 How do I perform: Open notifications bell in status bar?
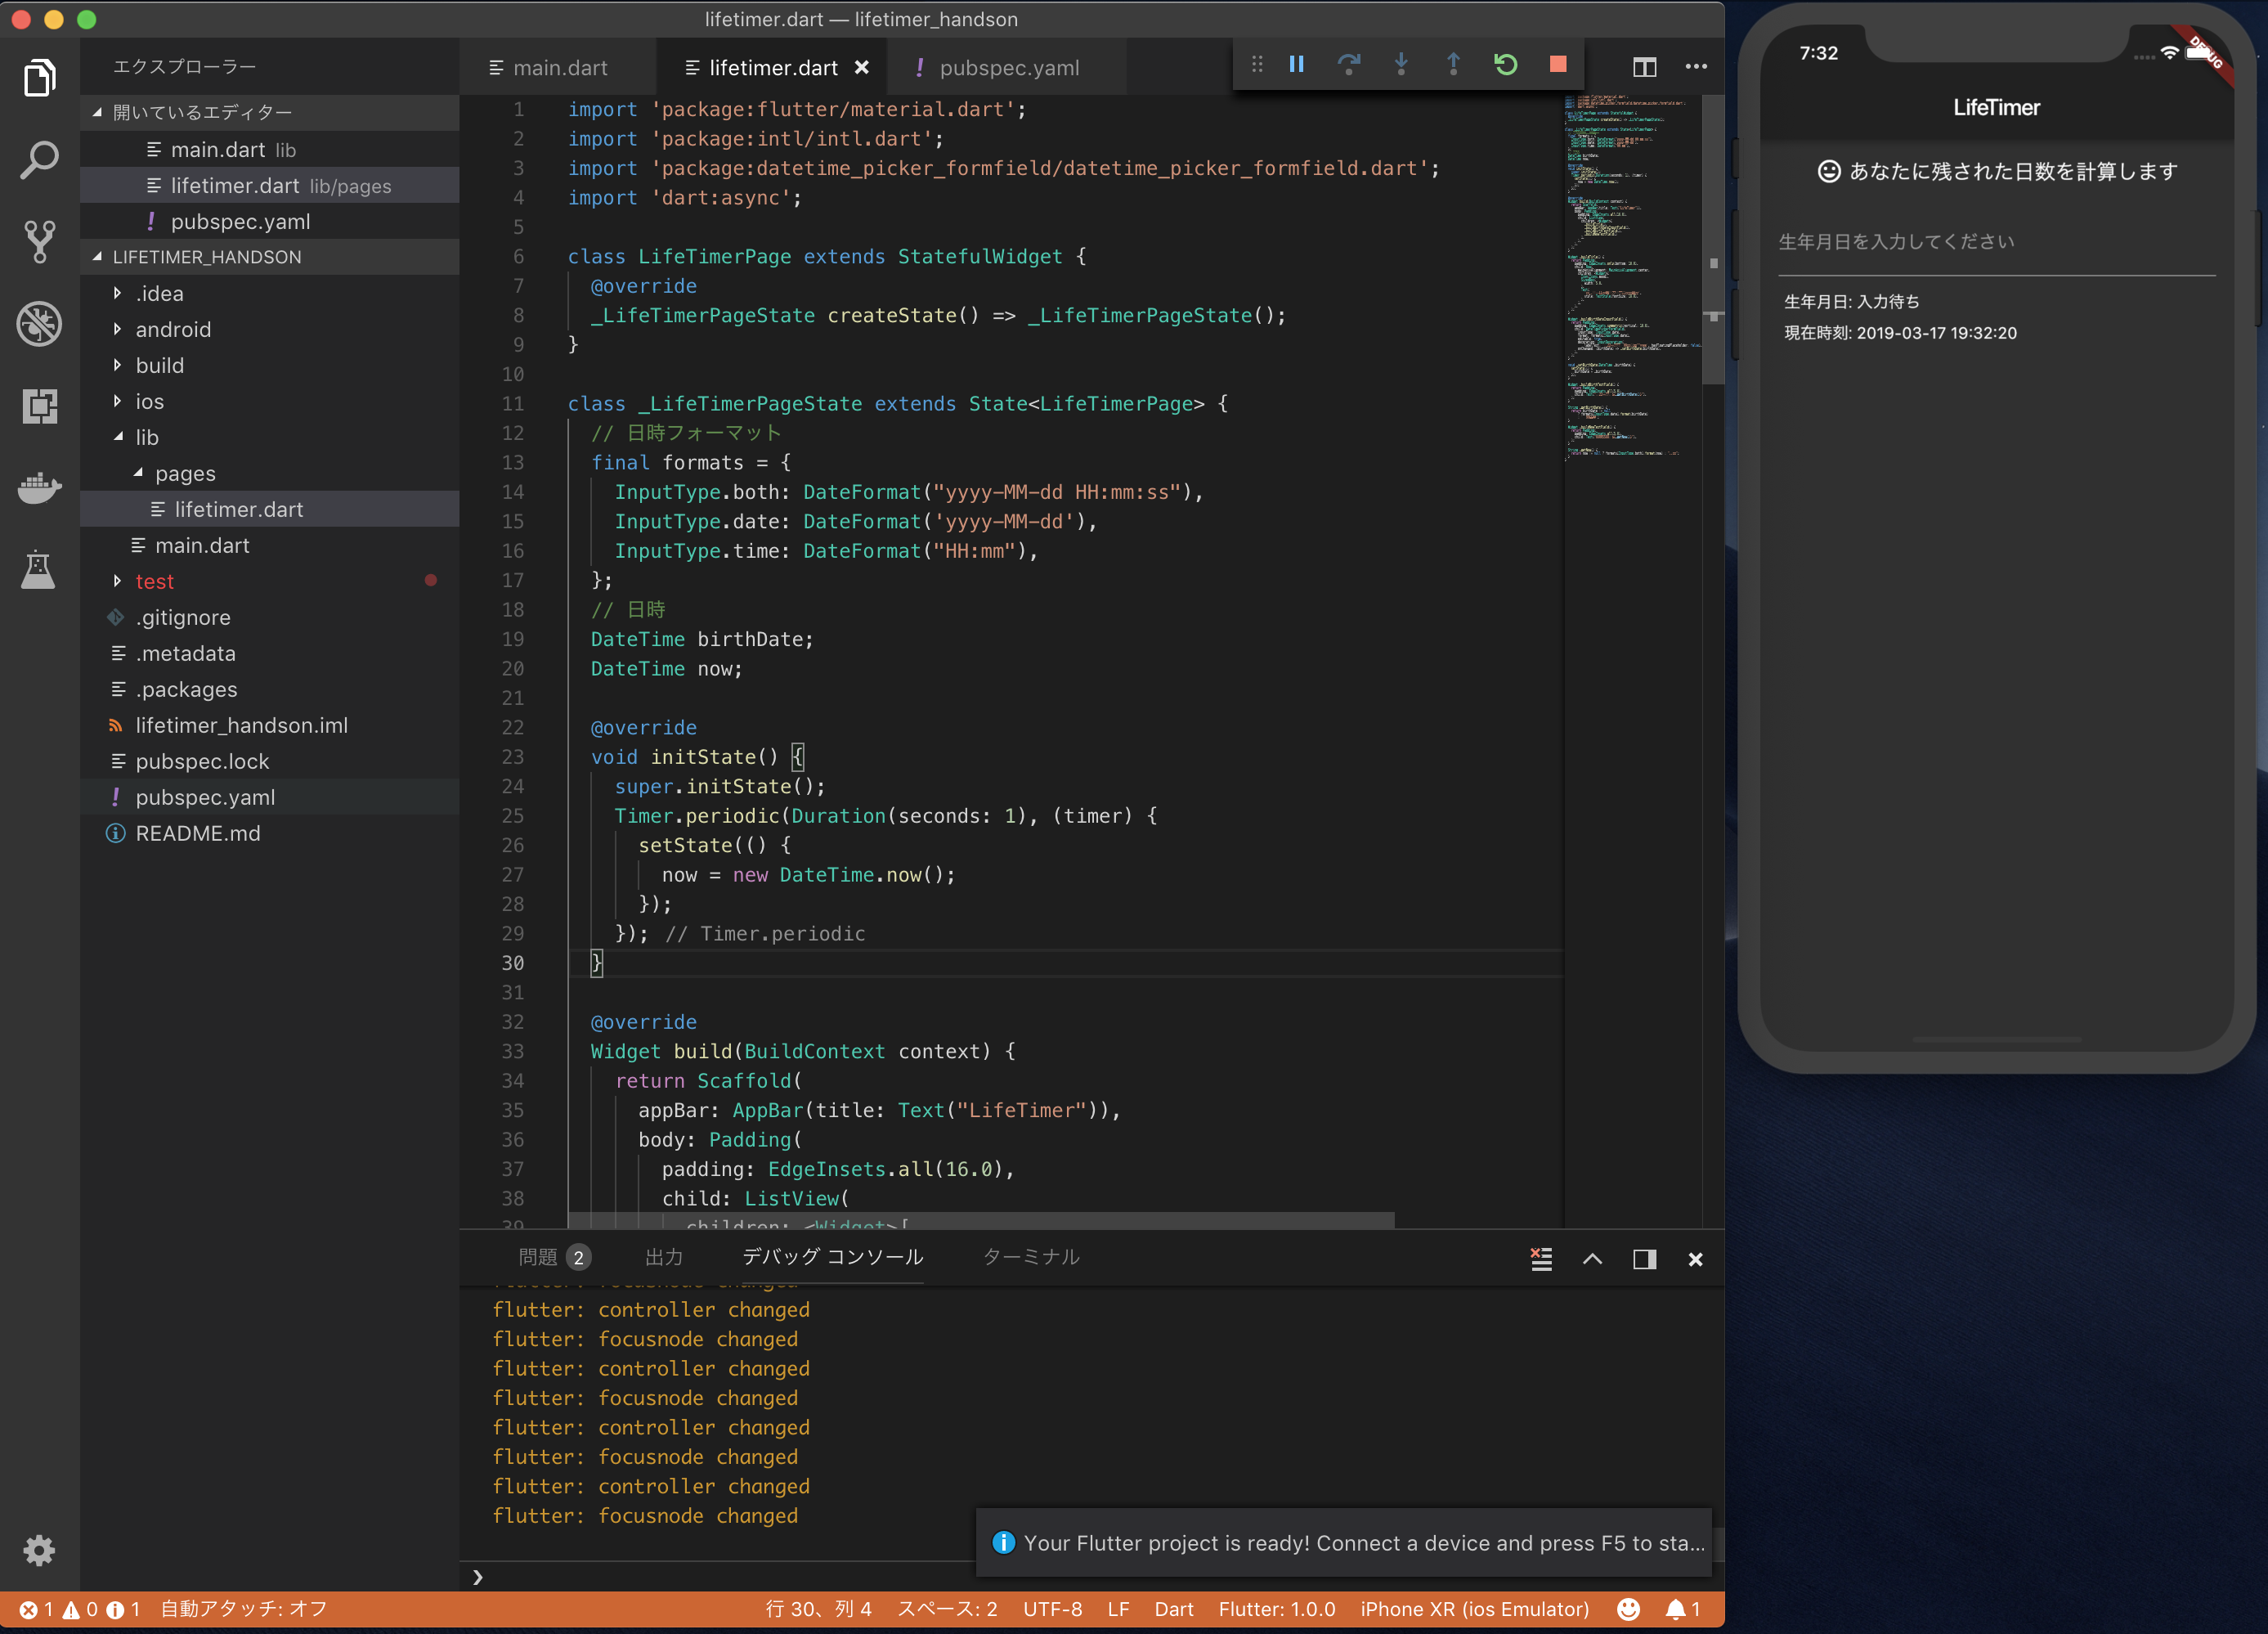pyautogui.click(x=1682, y=1609)
